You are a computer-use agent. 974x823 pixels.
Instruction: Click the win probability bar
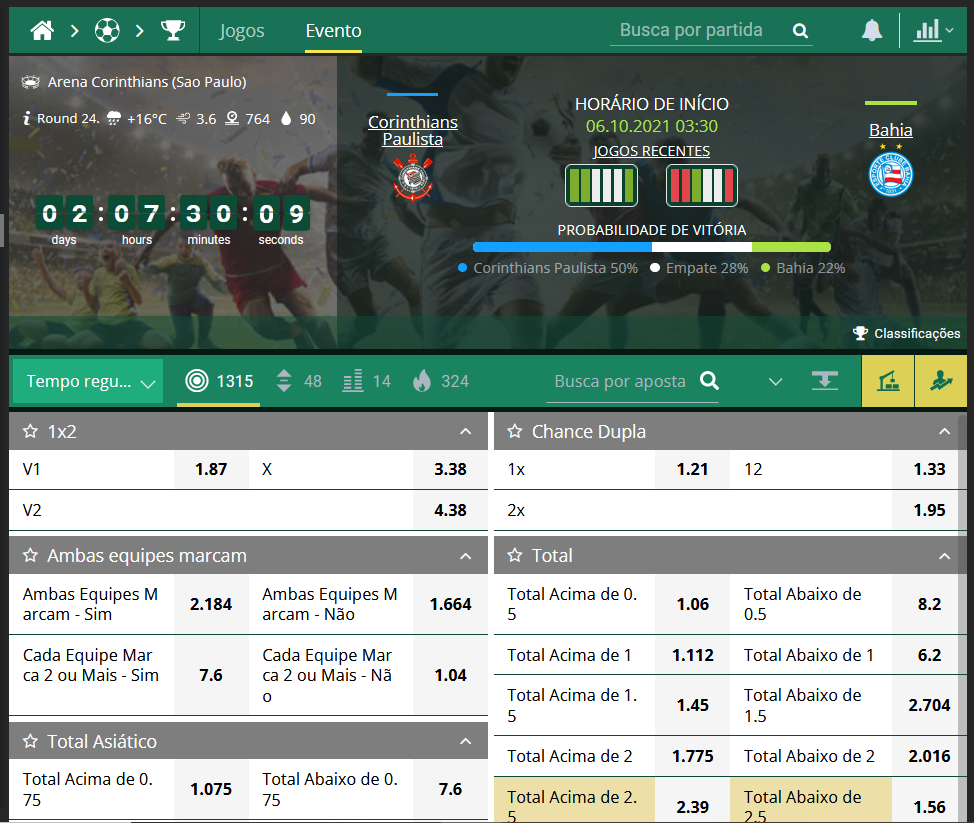coord(652,247)
